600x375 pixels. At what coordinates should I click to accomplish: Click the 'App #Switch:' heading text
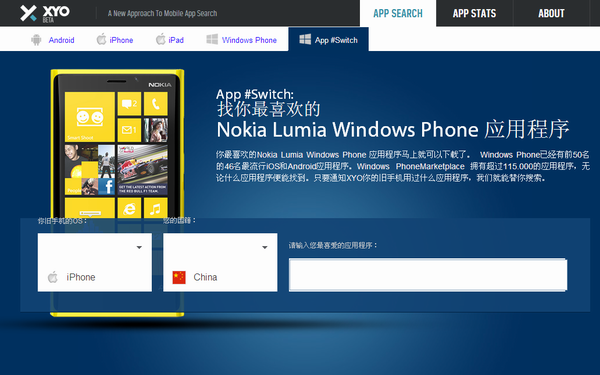tap(255, 94)
